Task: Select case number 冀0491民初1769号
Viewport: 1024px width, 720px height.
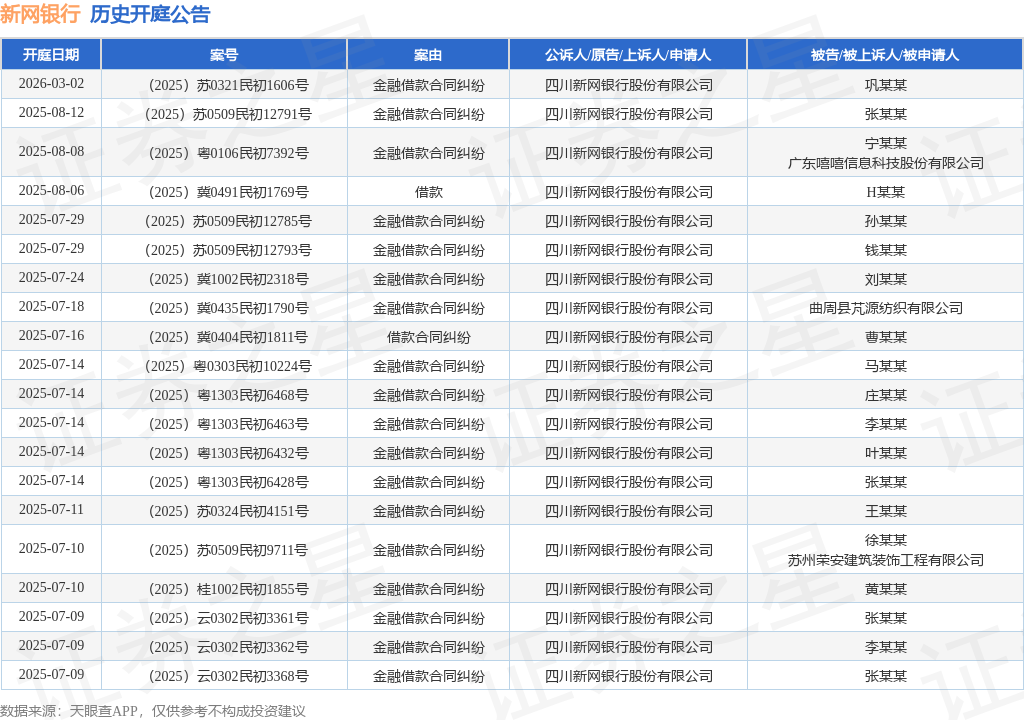Action: (229, 192)
